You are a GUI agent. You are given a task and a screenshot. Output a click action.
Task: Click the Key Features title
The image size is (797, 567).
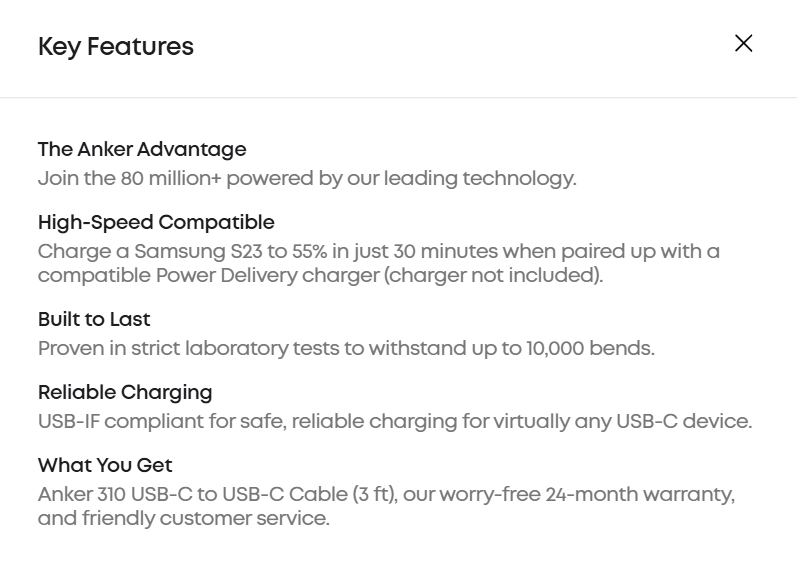click(116, 47)
